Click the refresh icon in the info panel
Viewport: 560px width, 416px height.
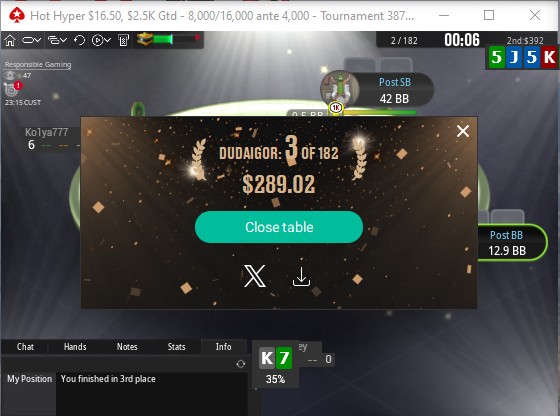click(x=241, y=364)
